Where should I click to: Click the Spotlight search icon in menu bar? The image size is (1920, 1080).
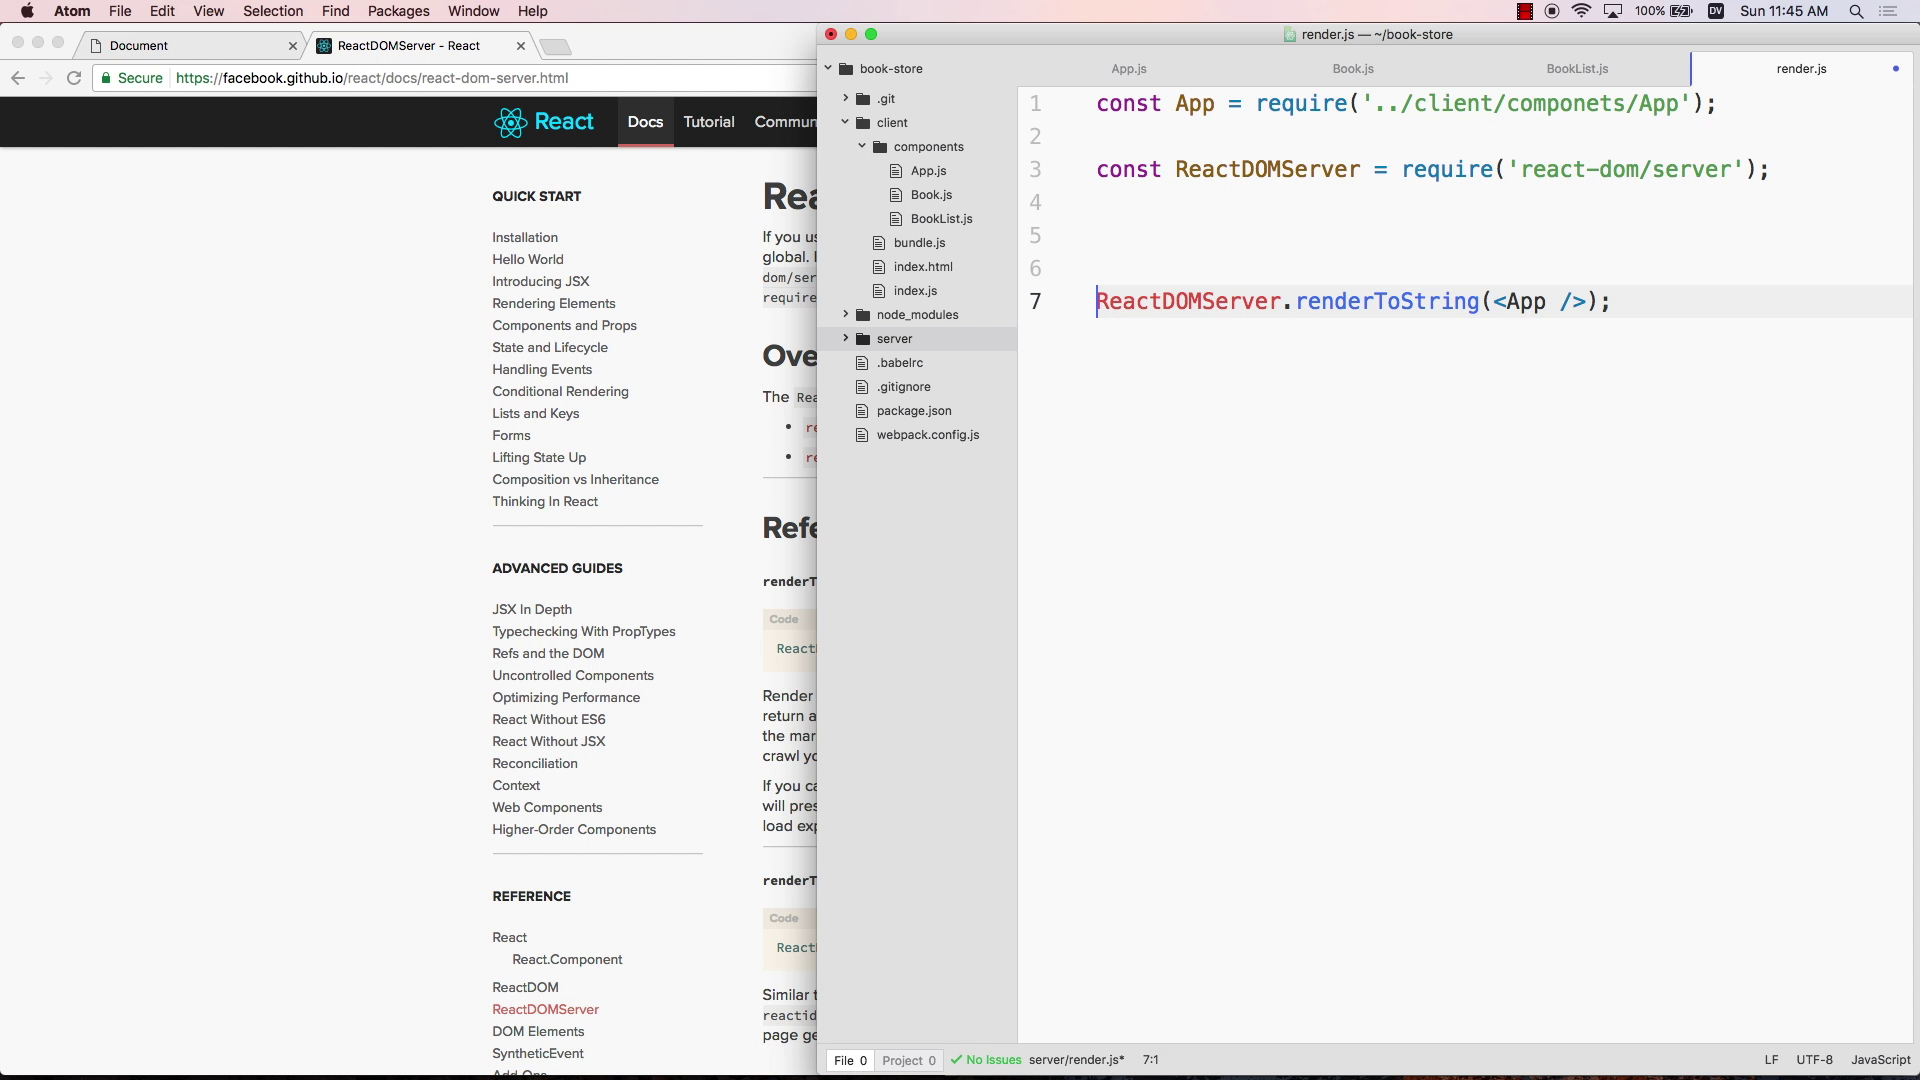point(1856,11)
